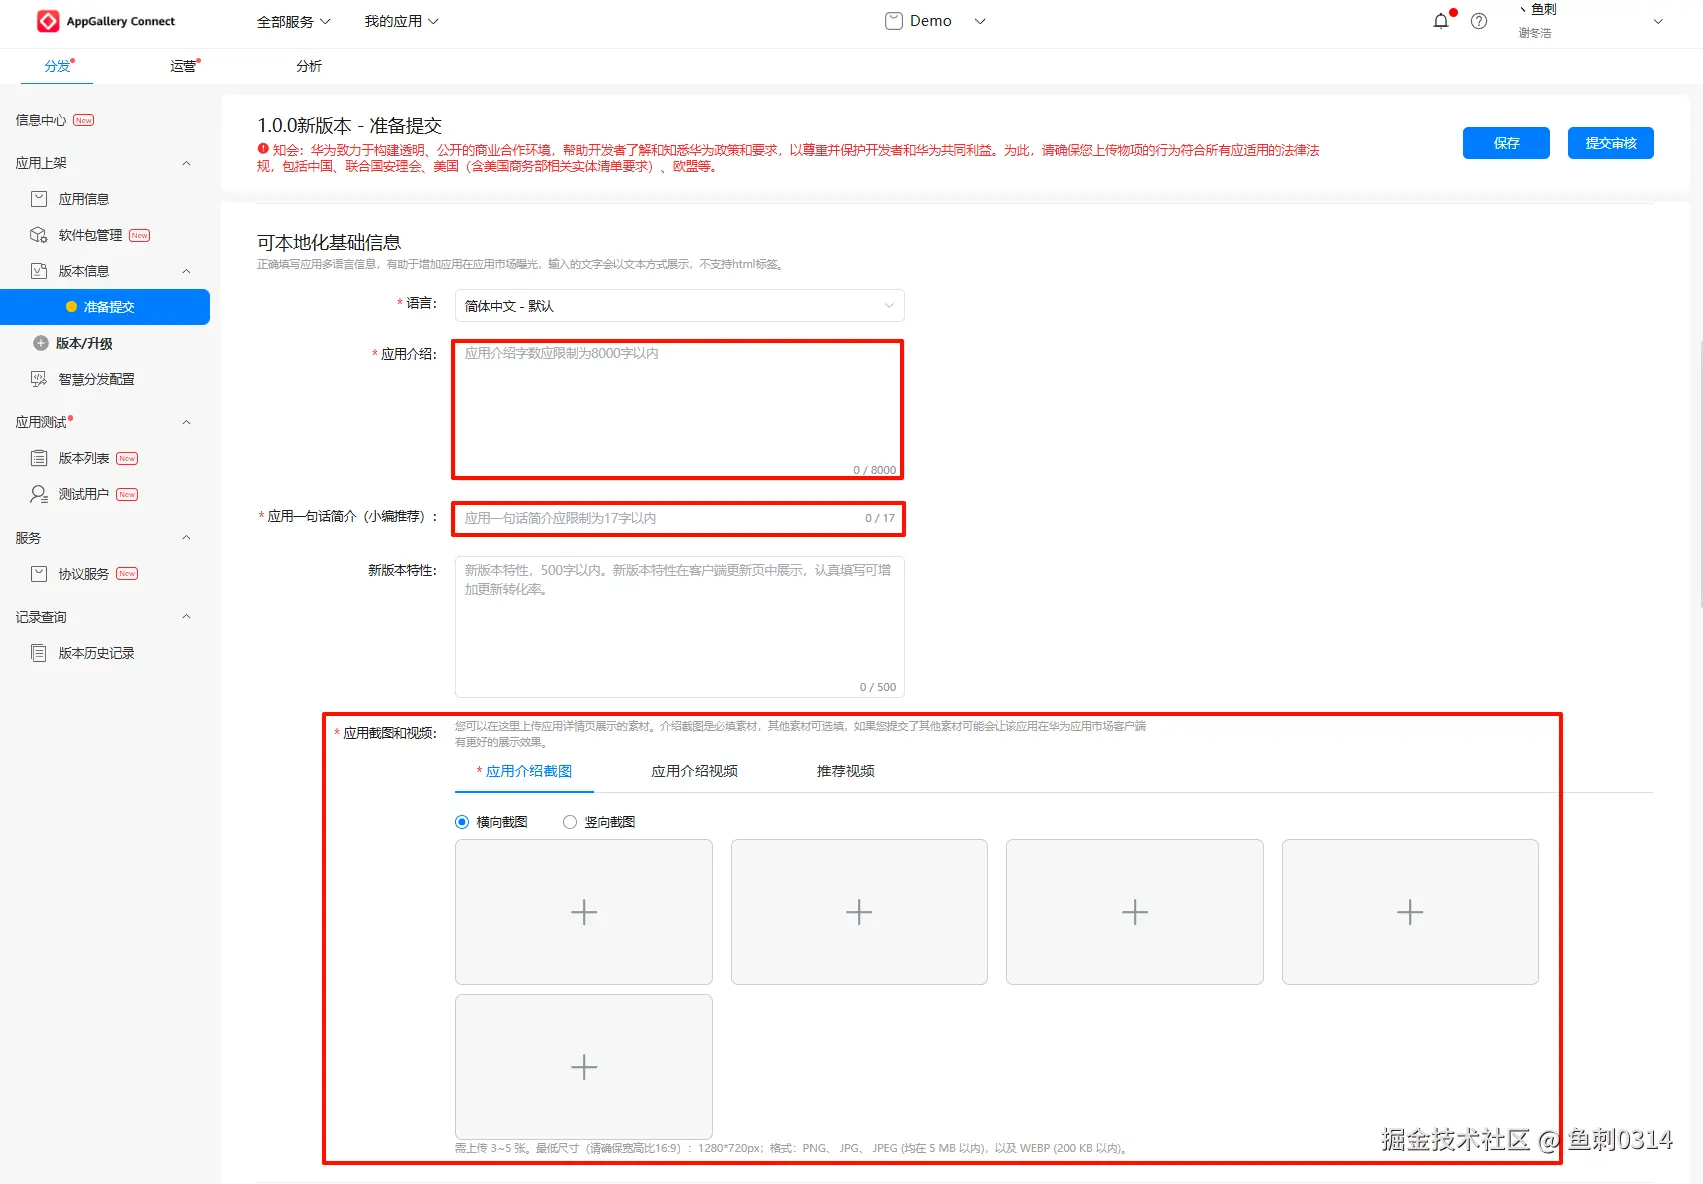Open 智慧分发配置 in the sidebar
Viewport: 1703px width, 1184px height.
tap(96, 379)
